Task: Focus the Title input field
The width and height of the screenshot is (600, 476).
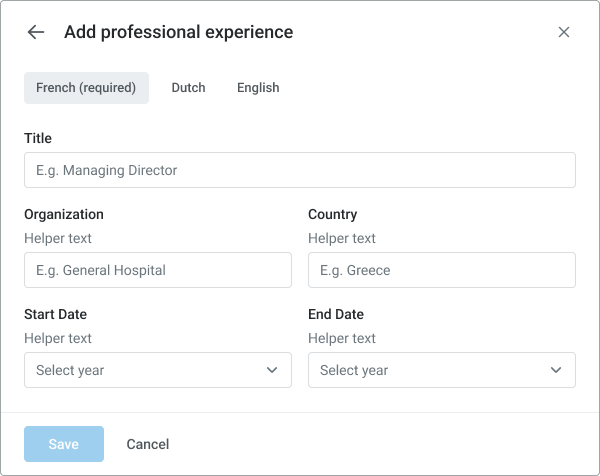Action: (x=300, y=170)
